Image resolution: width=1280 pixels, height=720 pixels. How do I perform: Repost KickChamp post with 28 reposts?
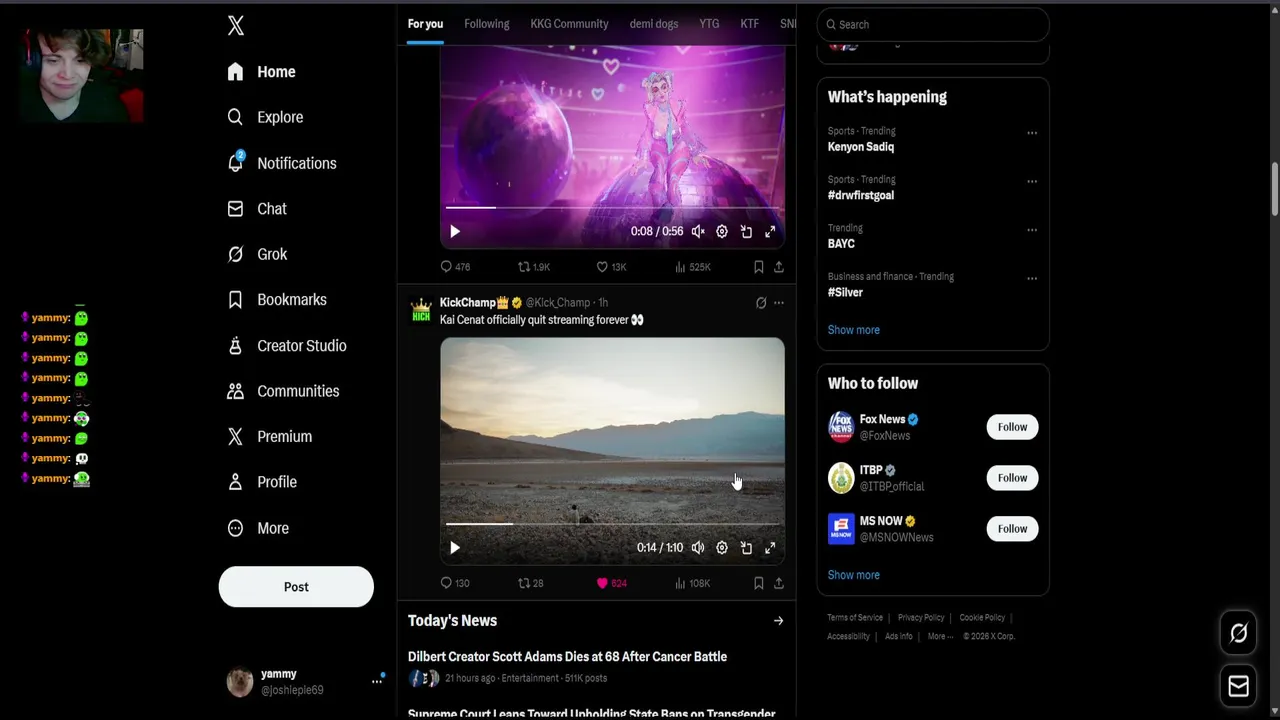pos(531,583)
